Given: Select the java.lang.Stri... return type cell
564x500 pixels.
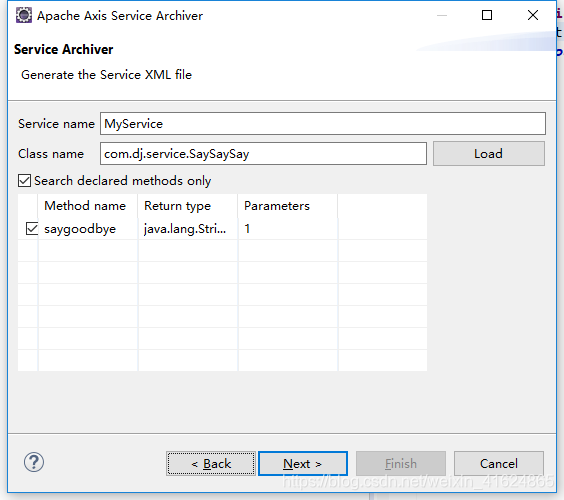Looking at the screenshot, I should (188, 229).
